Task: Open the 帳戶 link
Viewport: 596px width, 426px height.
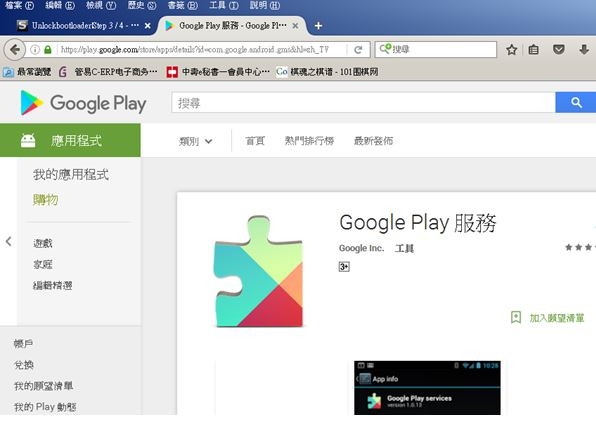Action: point(23,344)
